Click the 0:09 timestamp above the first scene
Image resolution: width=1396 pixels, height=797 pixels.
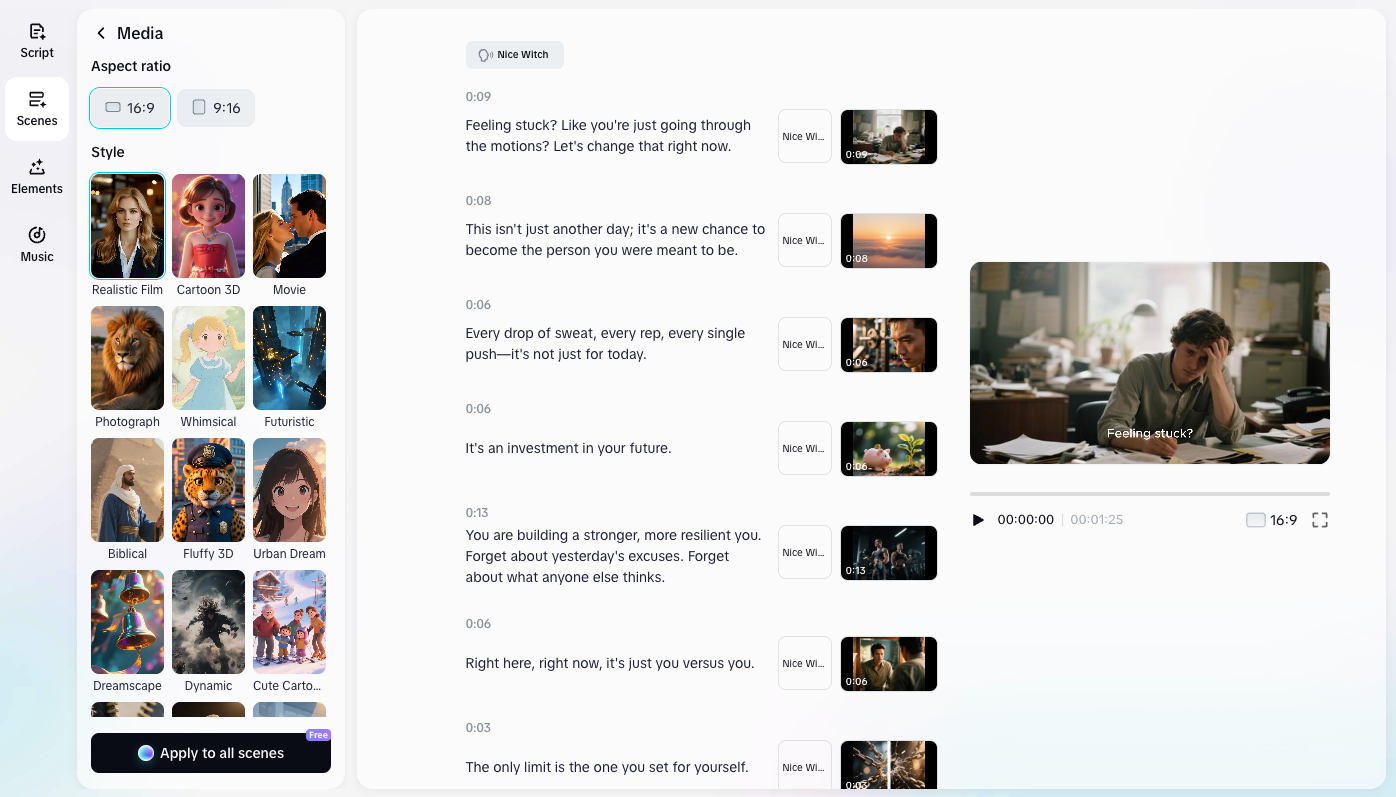[x=478, y=97]
